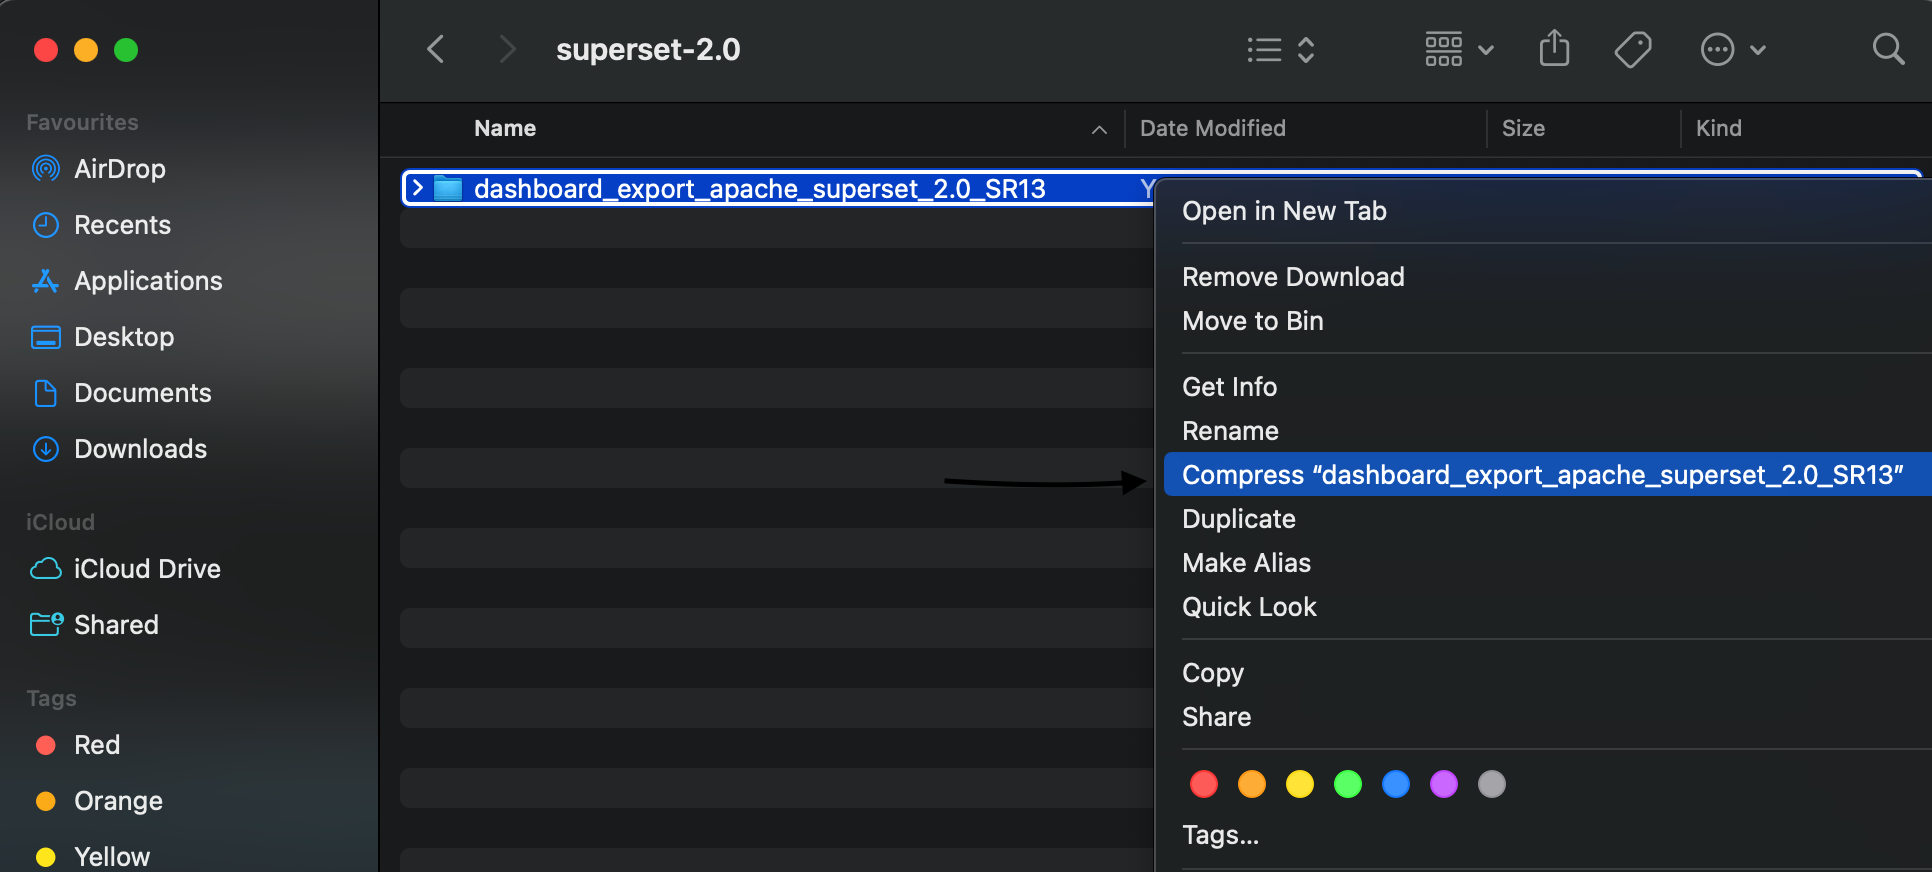Viewport: 1932px width, 872px height.
Task: Choose Compress dashboard_export_apache_superset_2.0_SR13 menu item
Action: 1542,475
